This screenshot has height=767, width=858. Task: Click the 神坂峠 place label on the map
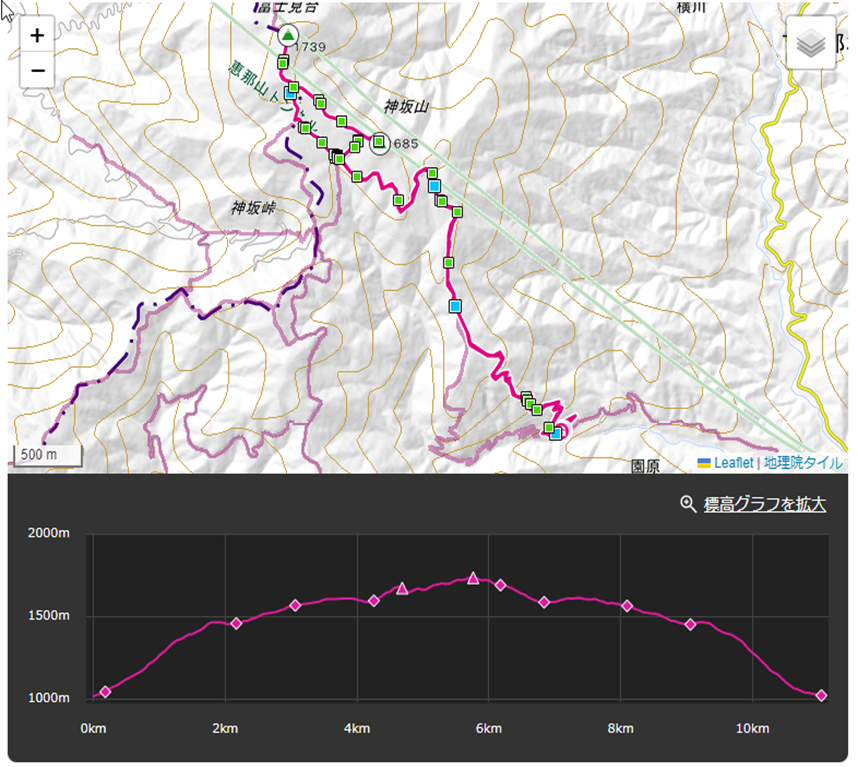click(252, 208)
